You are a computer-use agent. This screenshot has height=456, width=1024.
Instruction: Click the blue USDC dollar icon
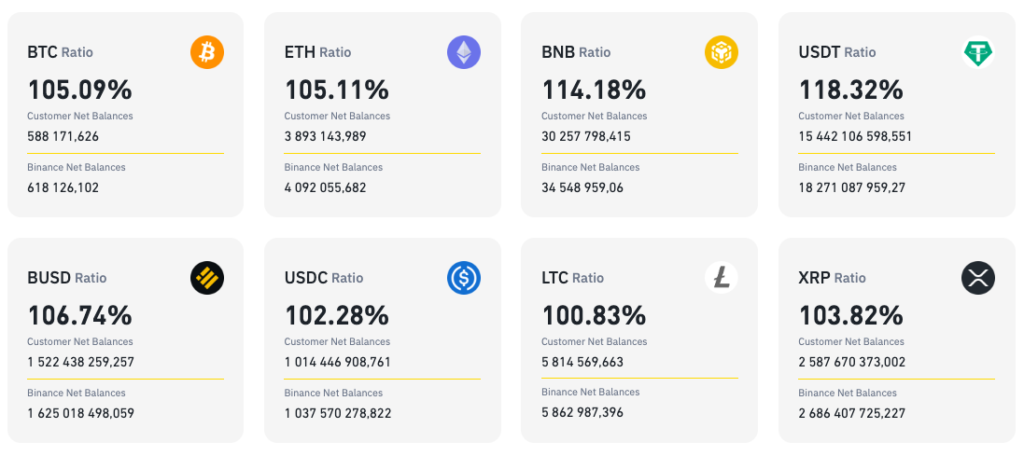coord(464,278)
